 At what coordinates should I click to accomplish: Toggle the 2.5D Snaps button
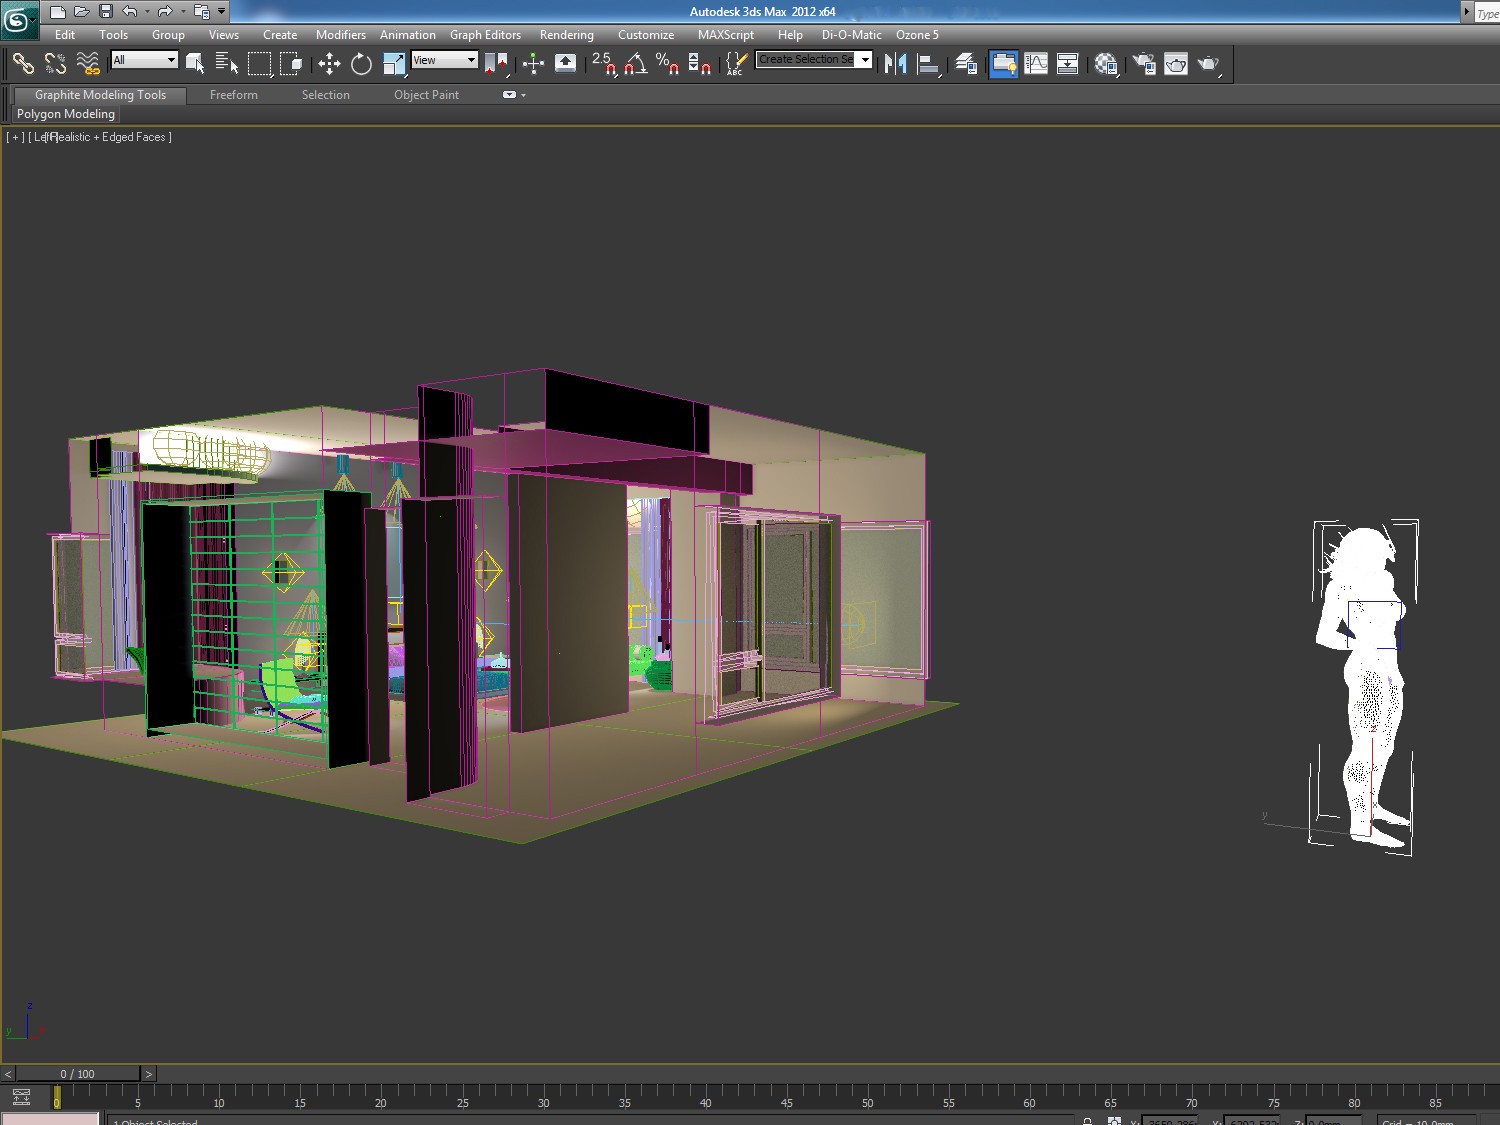[x=603, y=64]
